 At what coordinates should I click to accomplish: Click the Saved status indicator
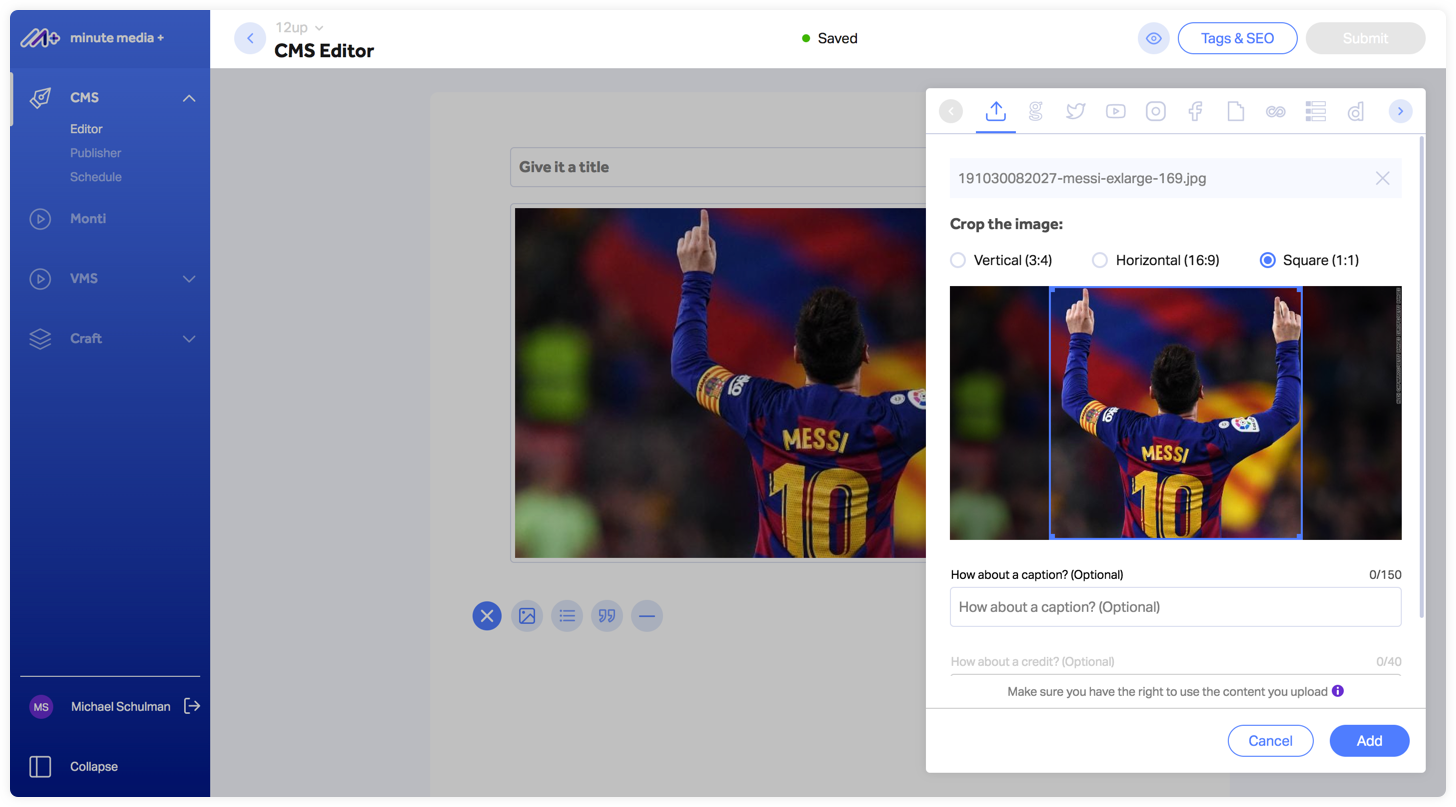pos(830,38)
